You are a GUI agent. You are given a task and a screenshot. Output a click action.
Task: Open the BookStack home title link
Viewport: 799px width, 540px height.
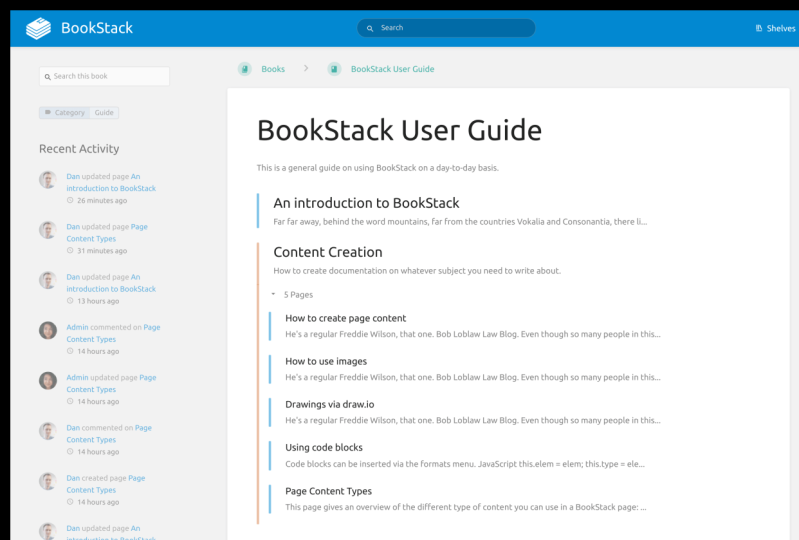click(x=97, y=28)
